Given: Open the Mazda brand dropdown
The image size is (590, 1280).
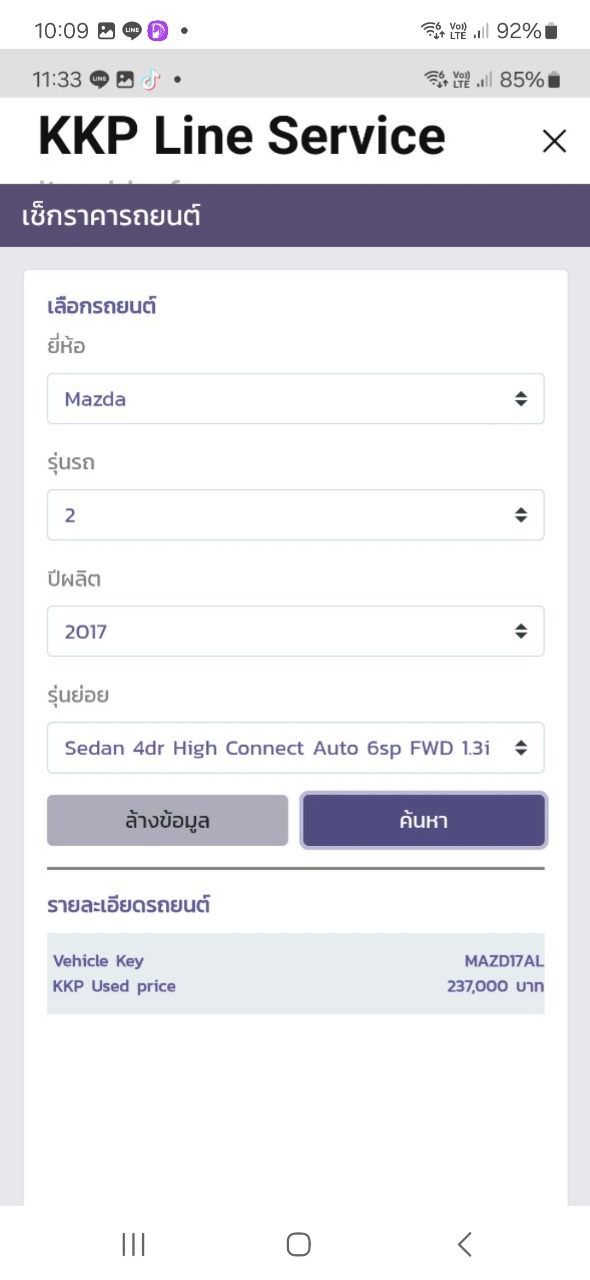Looking at the screenshot, I should click(296, 399).
